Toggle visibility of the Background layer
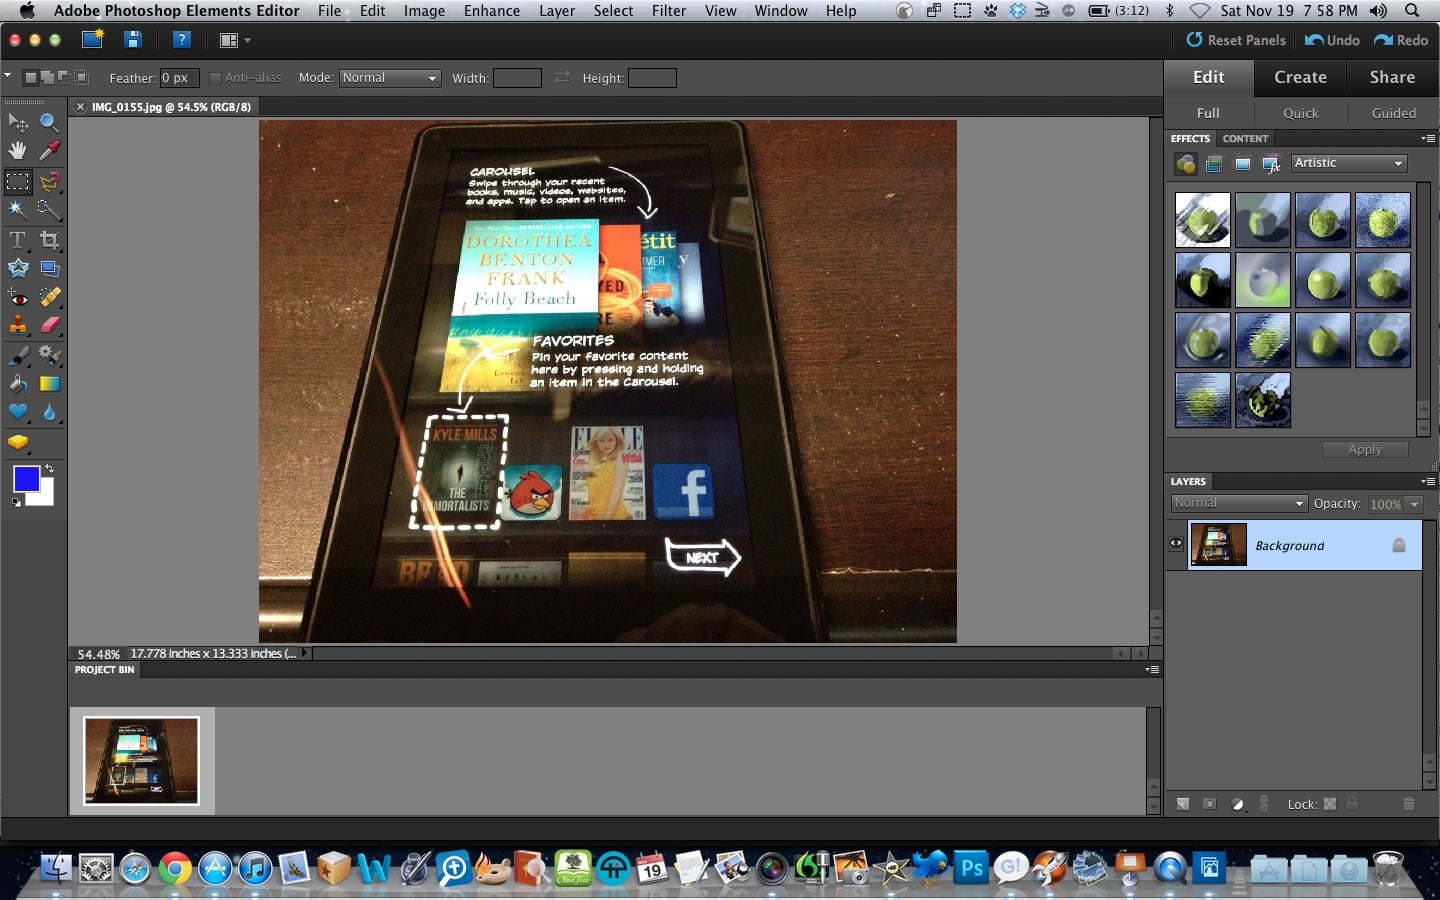1440x900 pixels. coord(1176,544)
